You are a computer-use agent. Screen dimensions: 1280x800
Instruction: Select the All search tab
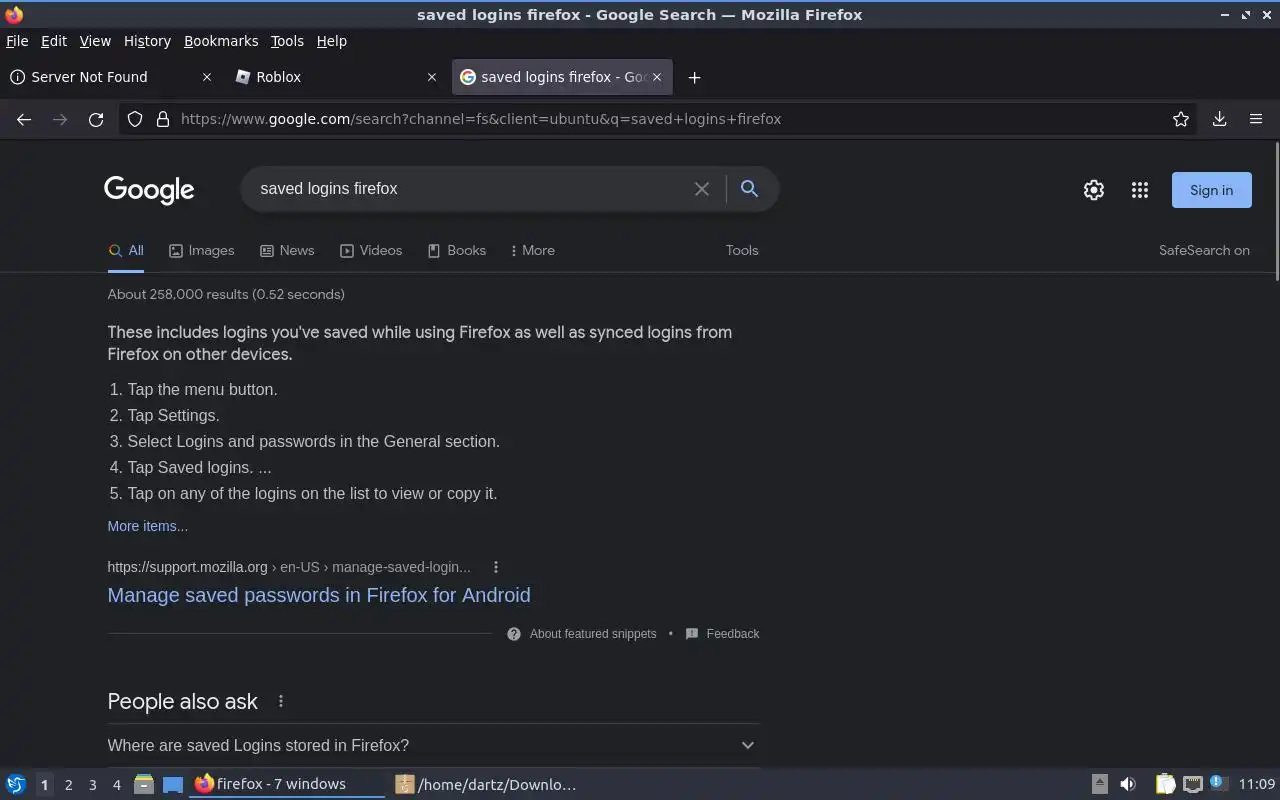126,251
